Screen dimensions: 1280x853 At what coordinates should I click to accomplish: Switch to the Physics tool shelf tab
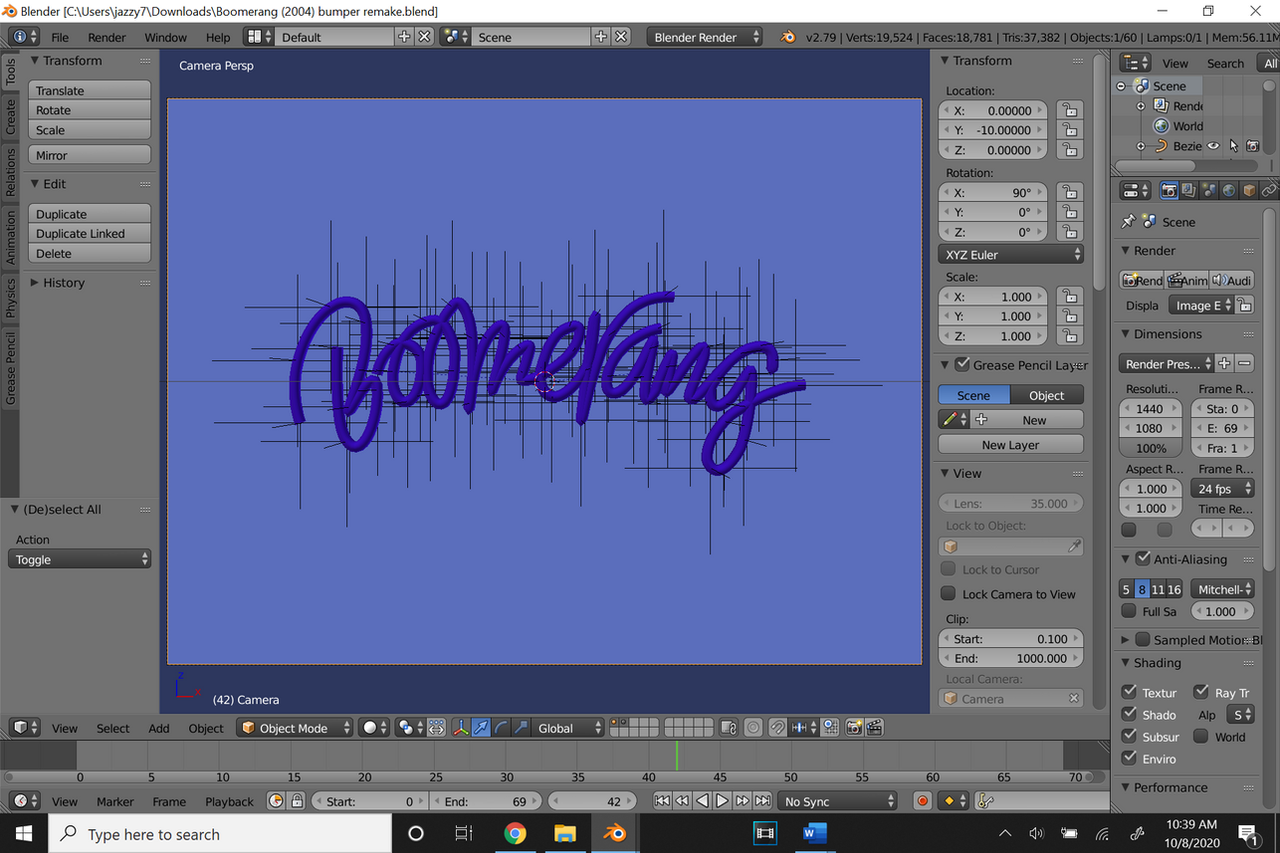11,298
